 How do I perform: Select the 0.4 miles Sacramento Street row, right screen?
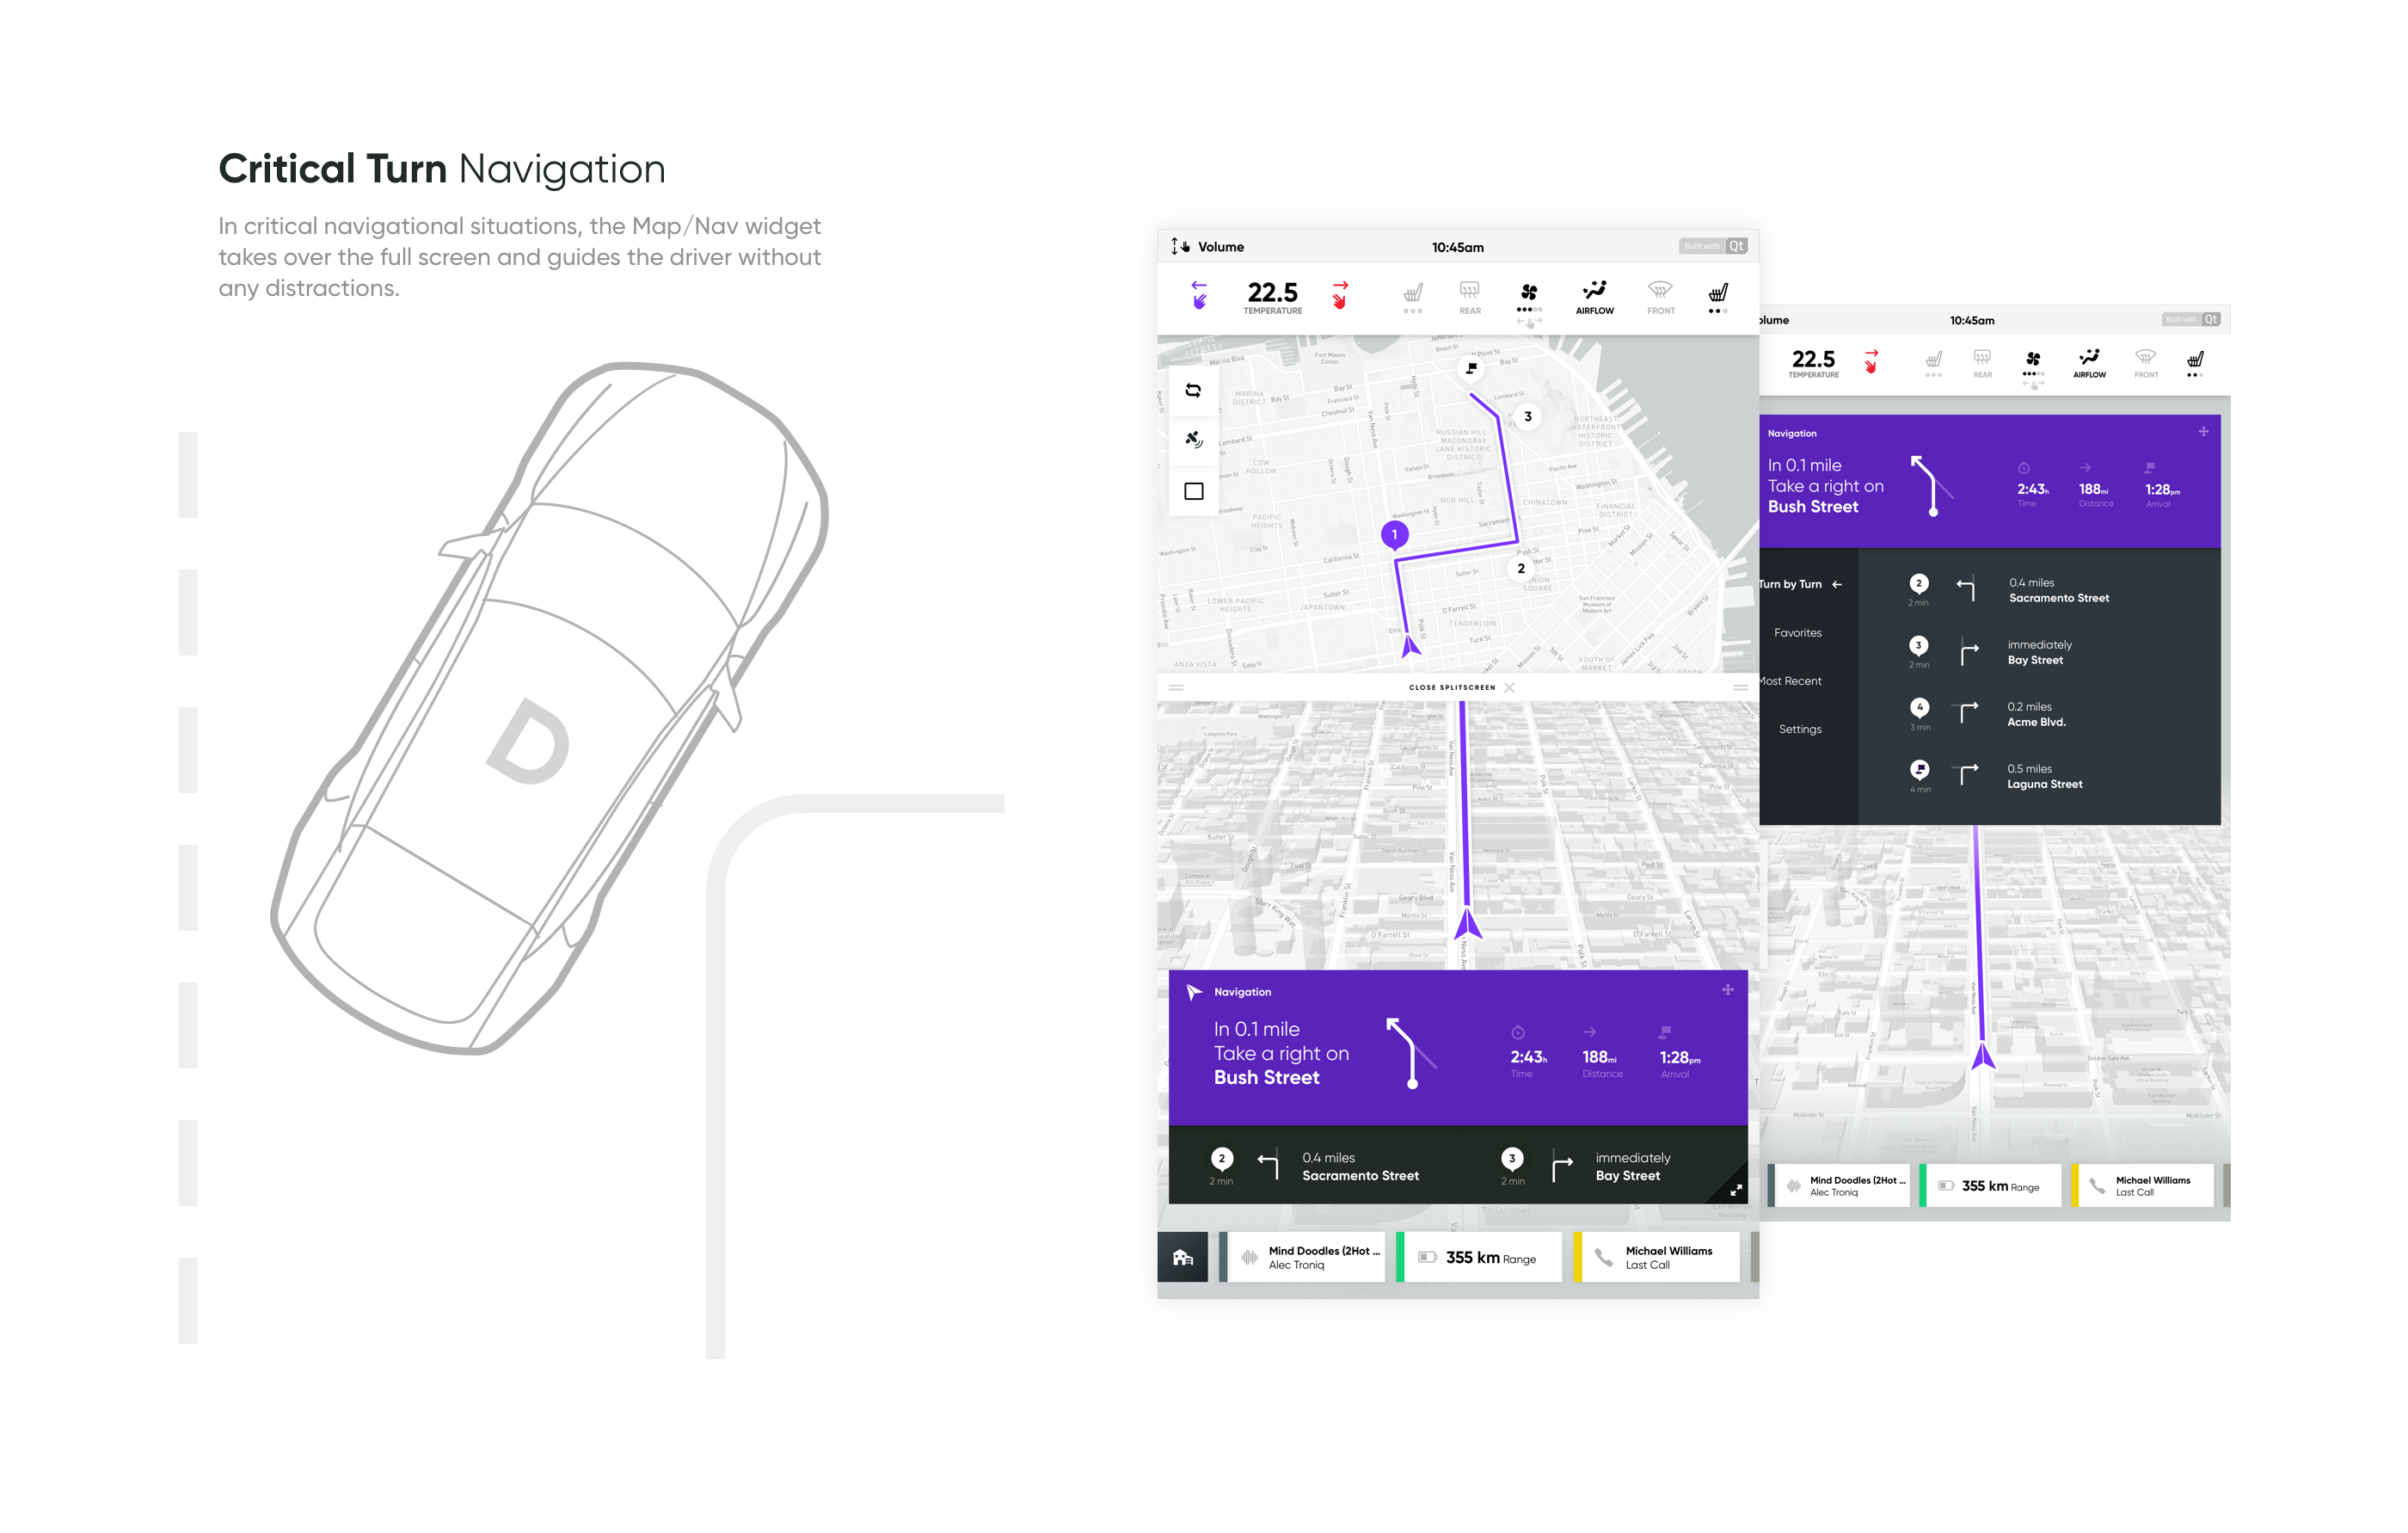click(2039, 591)
